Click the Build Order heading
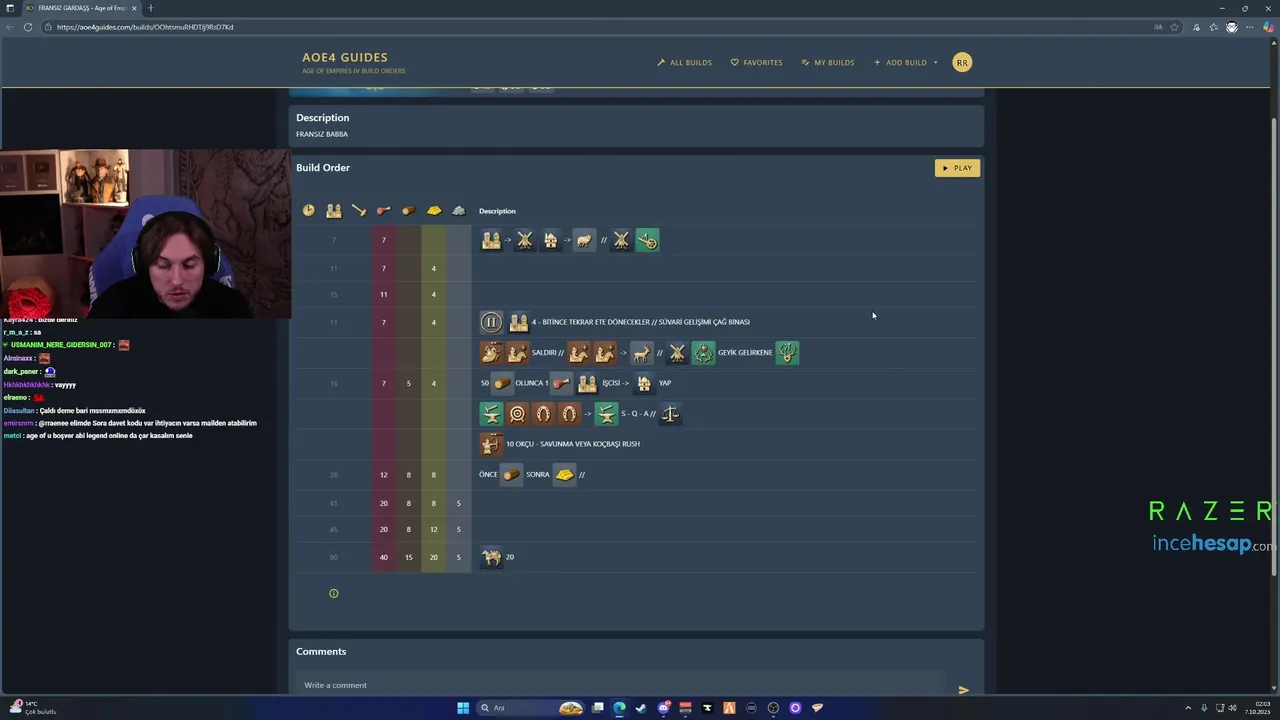Screen dimensions: 1280x720 pos(323,168)
